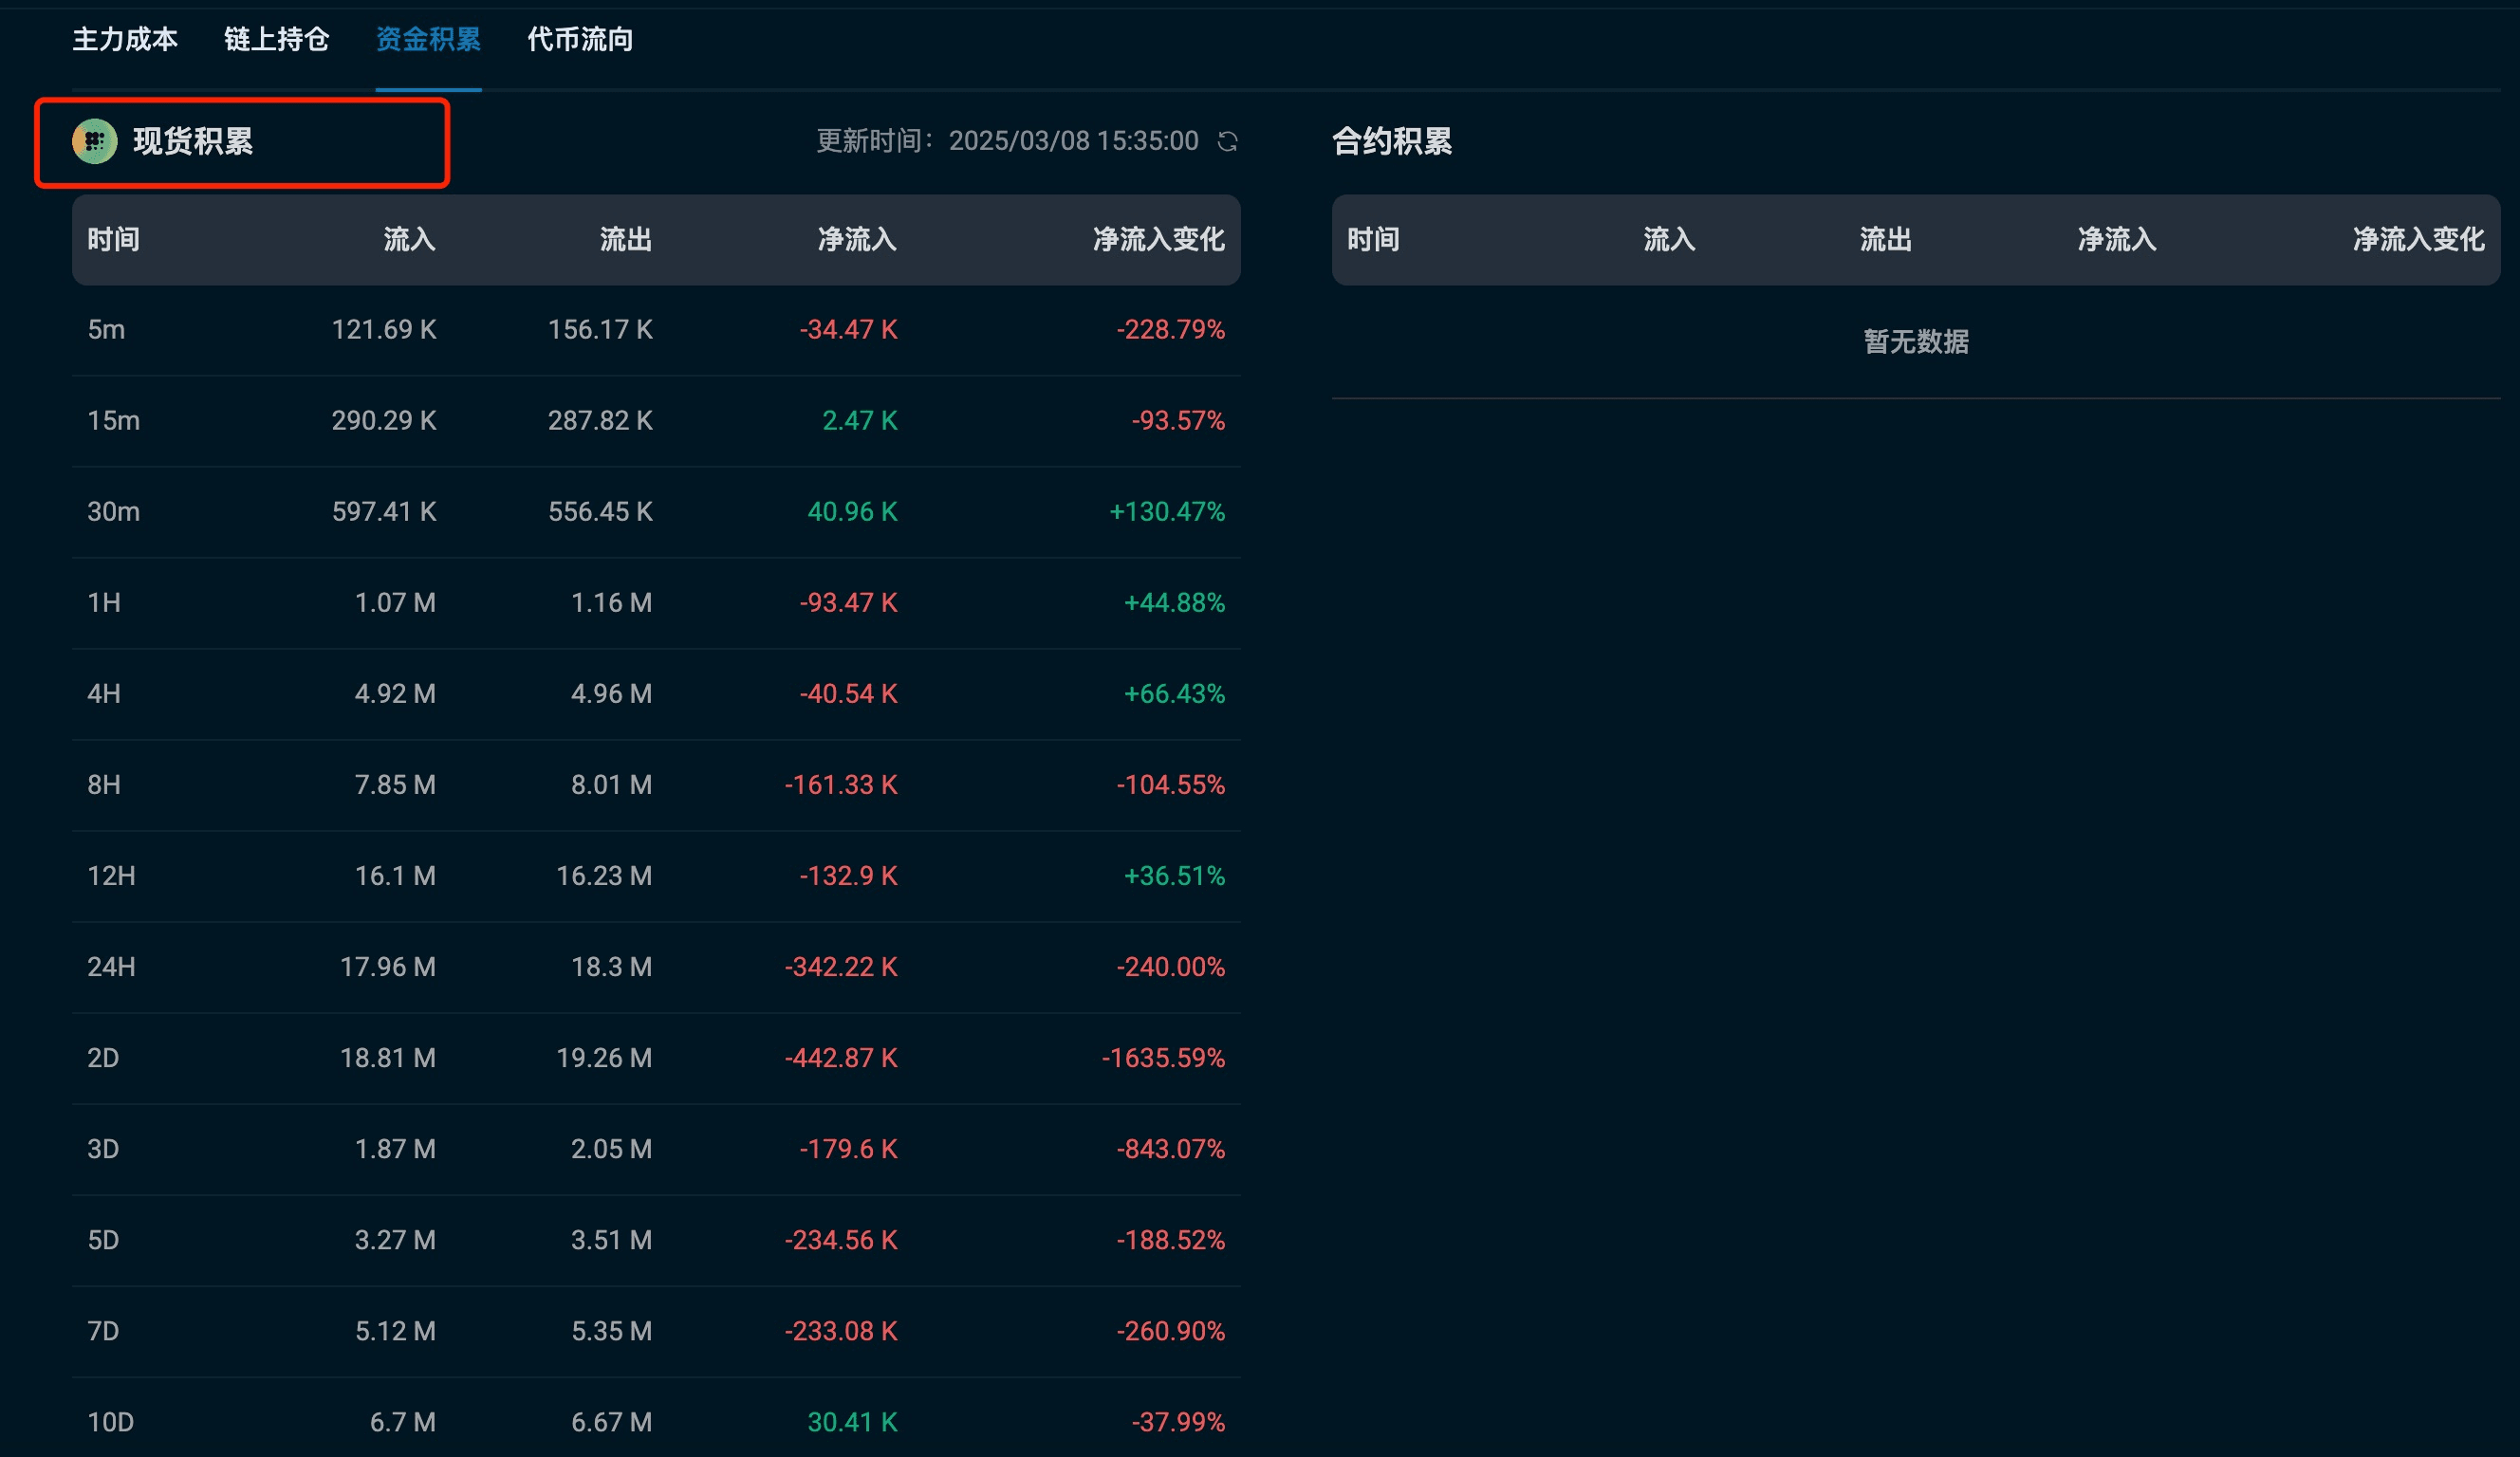Click the 2.47 K net inflow
Image resolution: width=2520 pixels, height=1457 pixels.
[x=860, y=421]
